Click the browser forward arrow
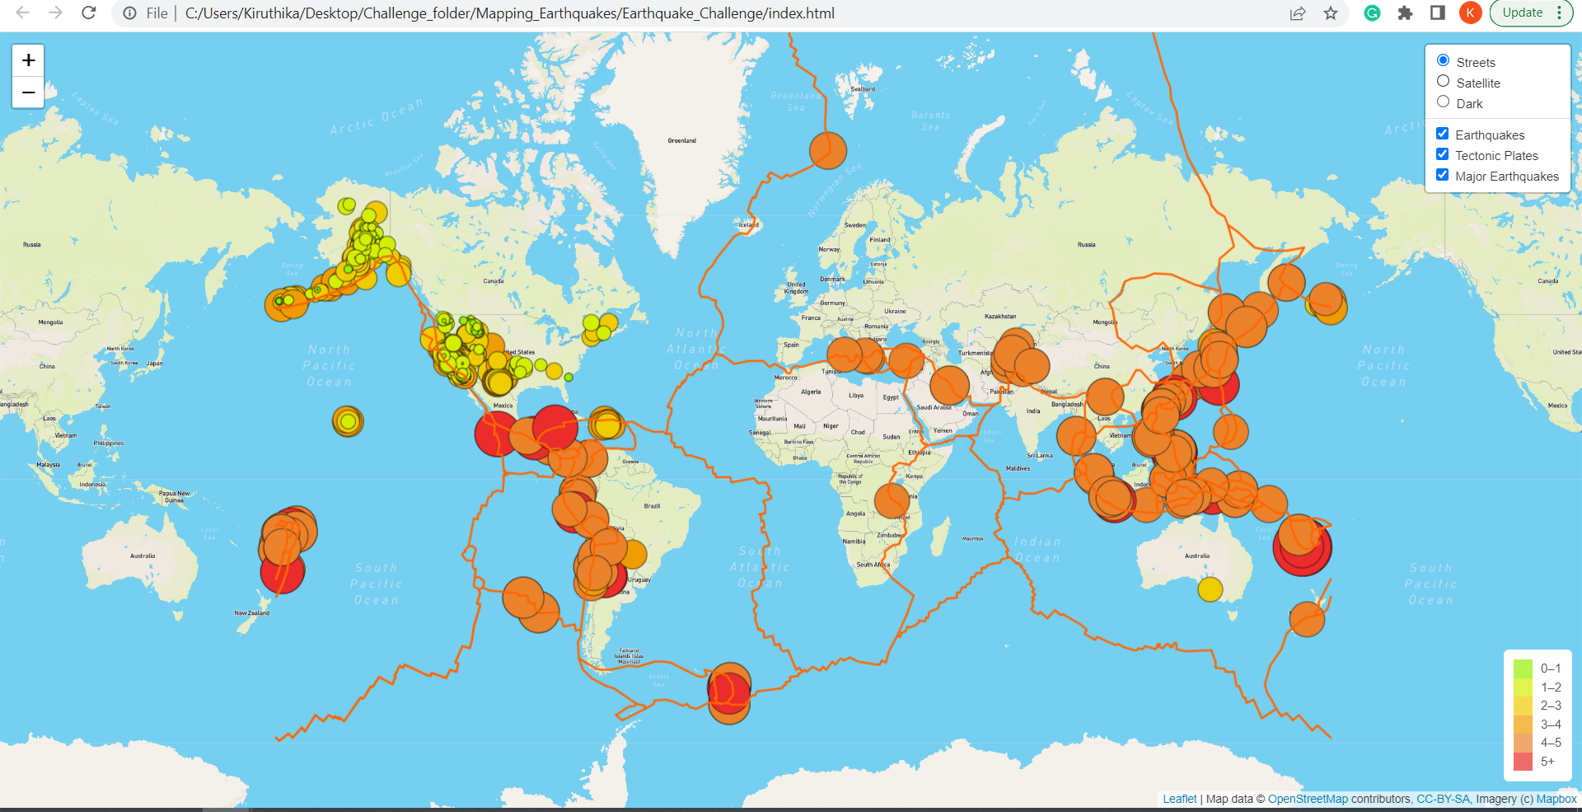The width and height of the screenshot is (1582, 812). coord(56,13)
